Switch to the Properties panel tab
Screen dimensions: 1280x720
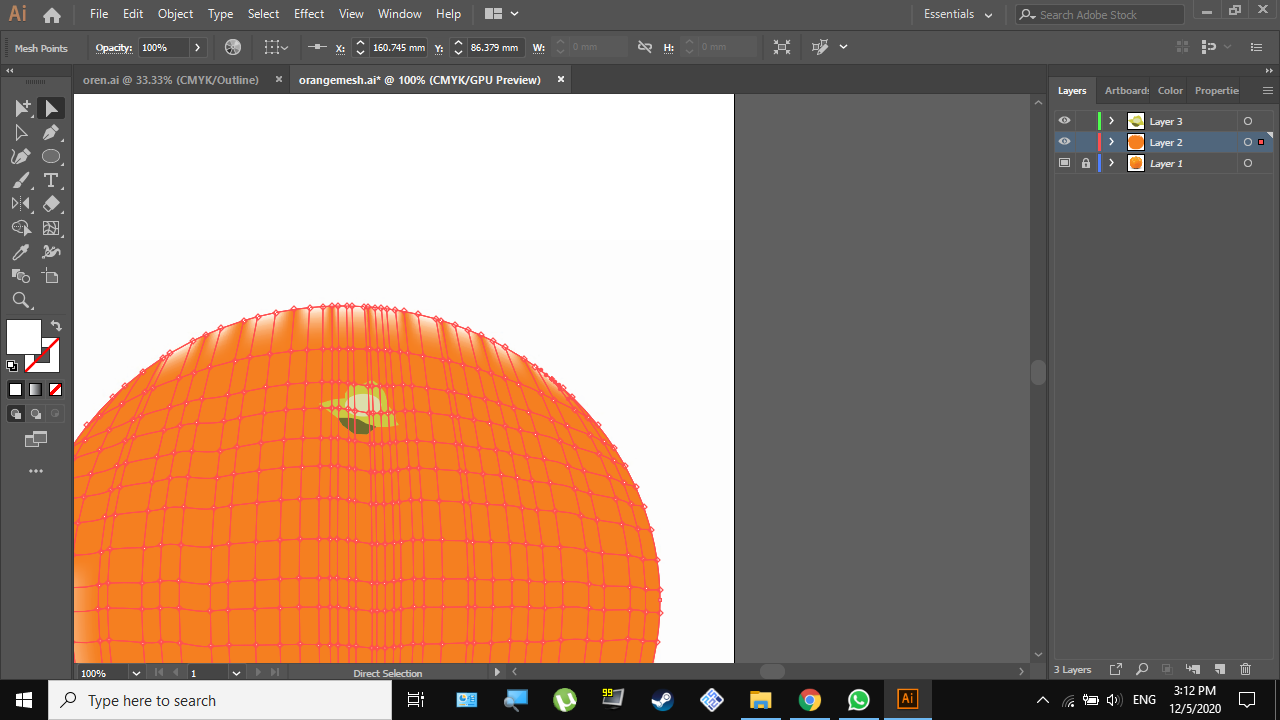[1217, 90]
